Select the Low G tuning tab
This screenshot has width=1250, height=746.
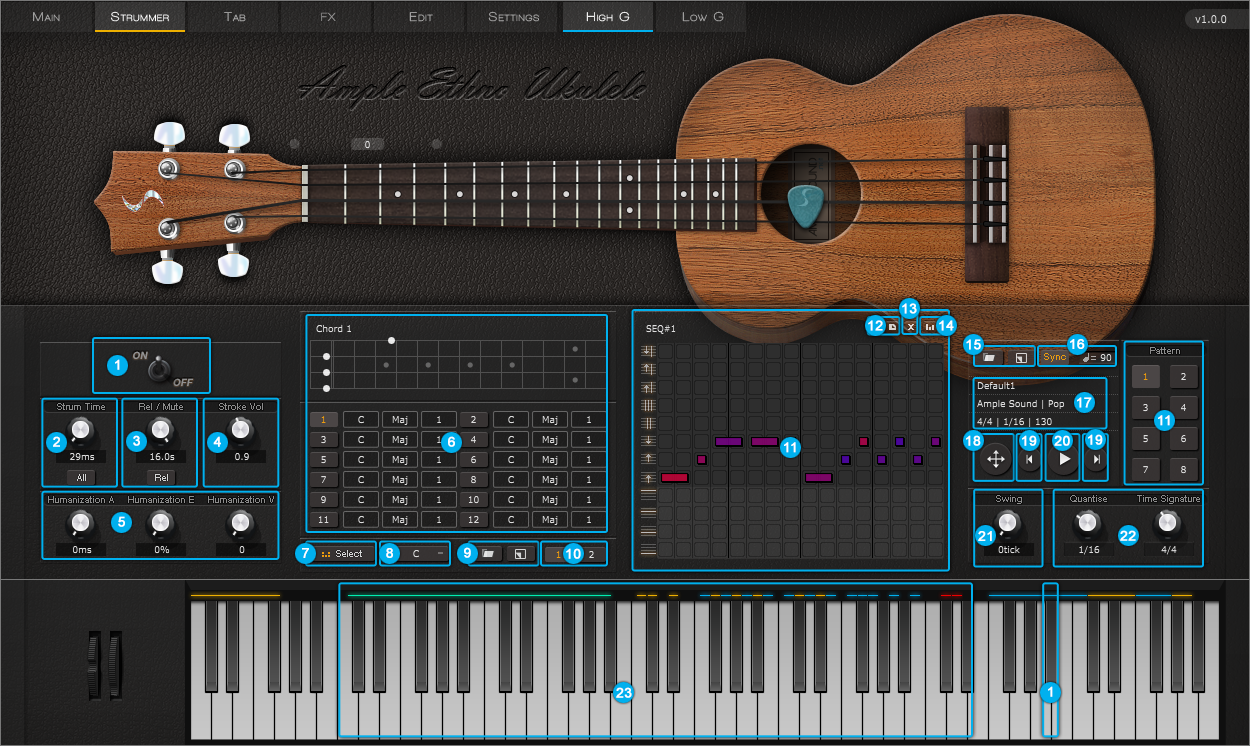(702, 17)
